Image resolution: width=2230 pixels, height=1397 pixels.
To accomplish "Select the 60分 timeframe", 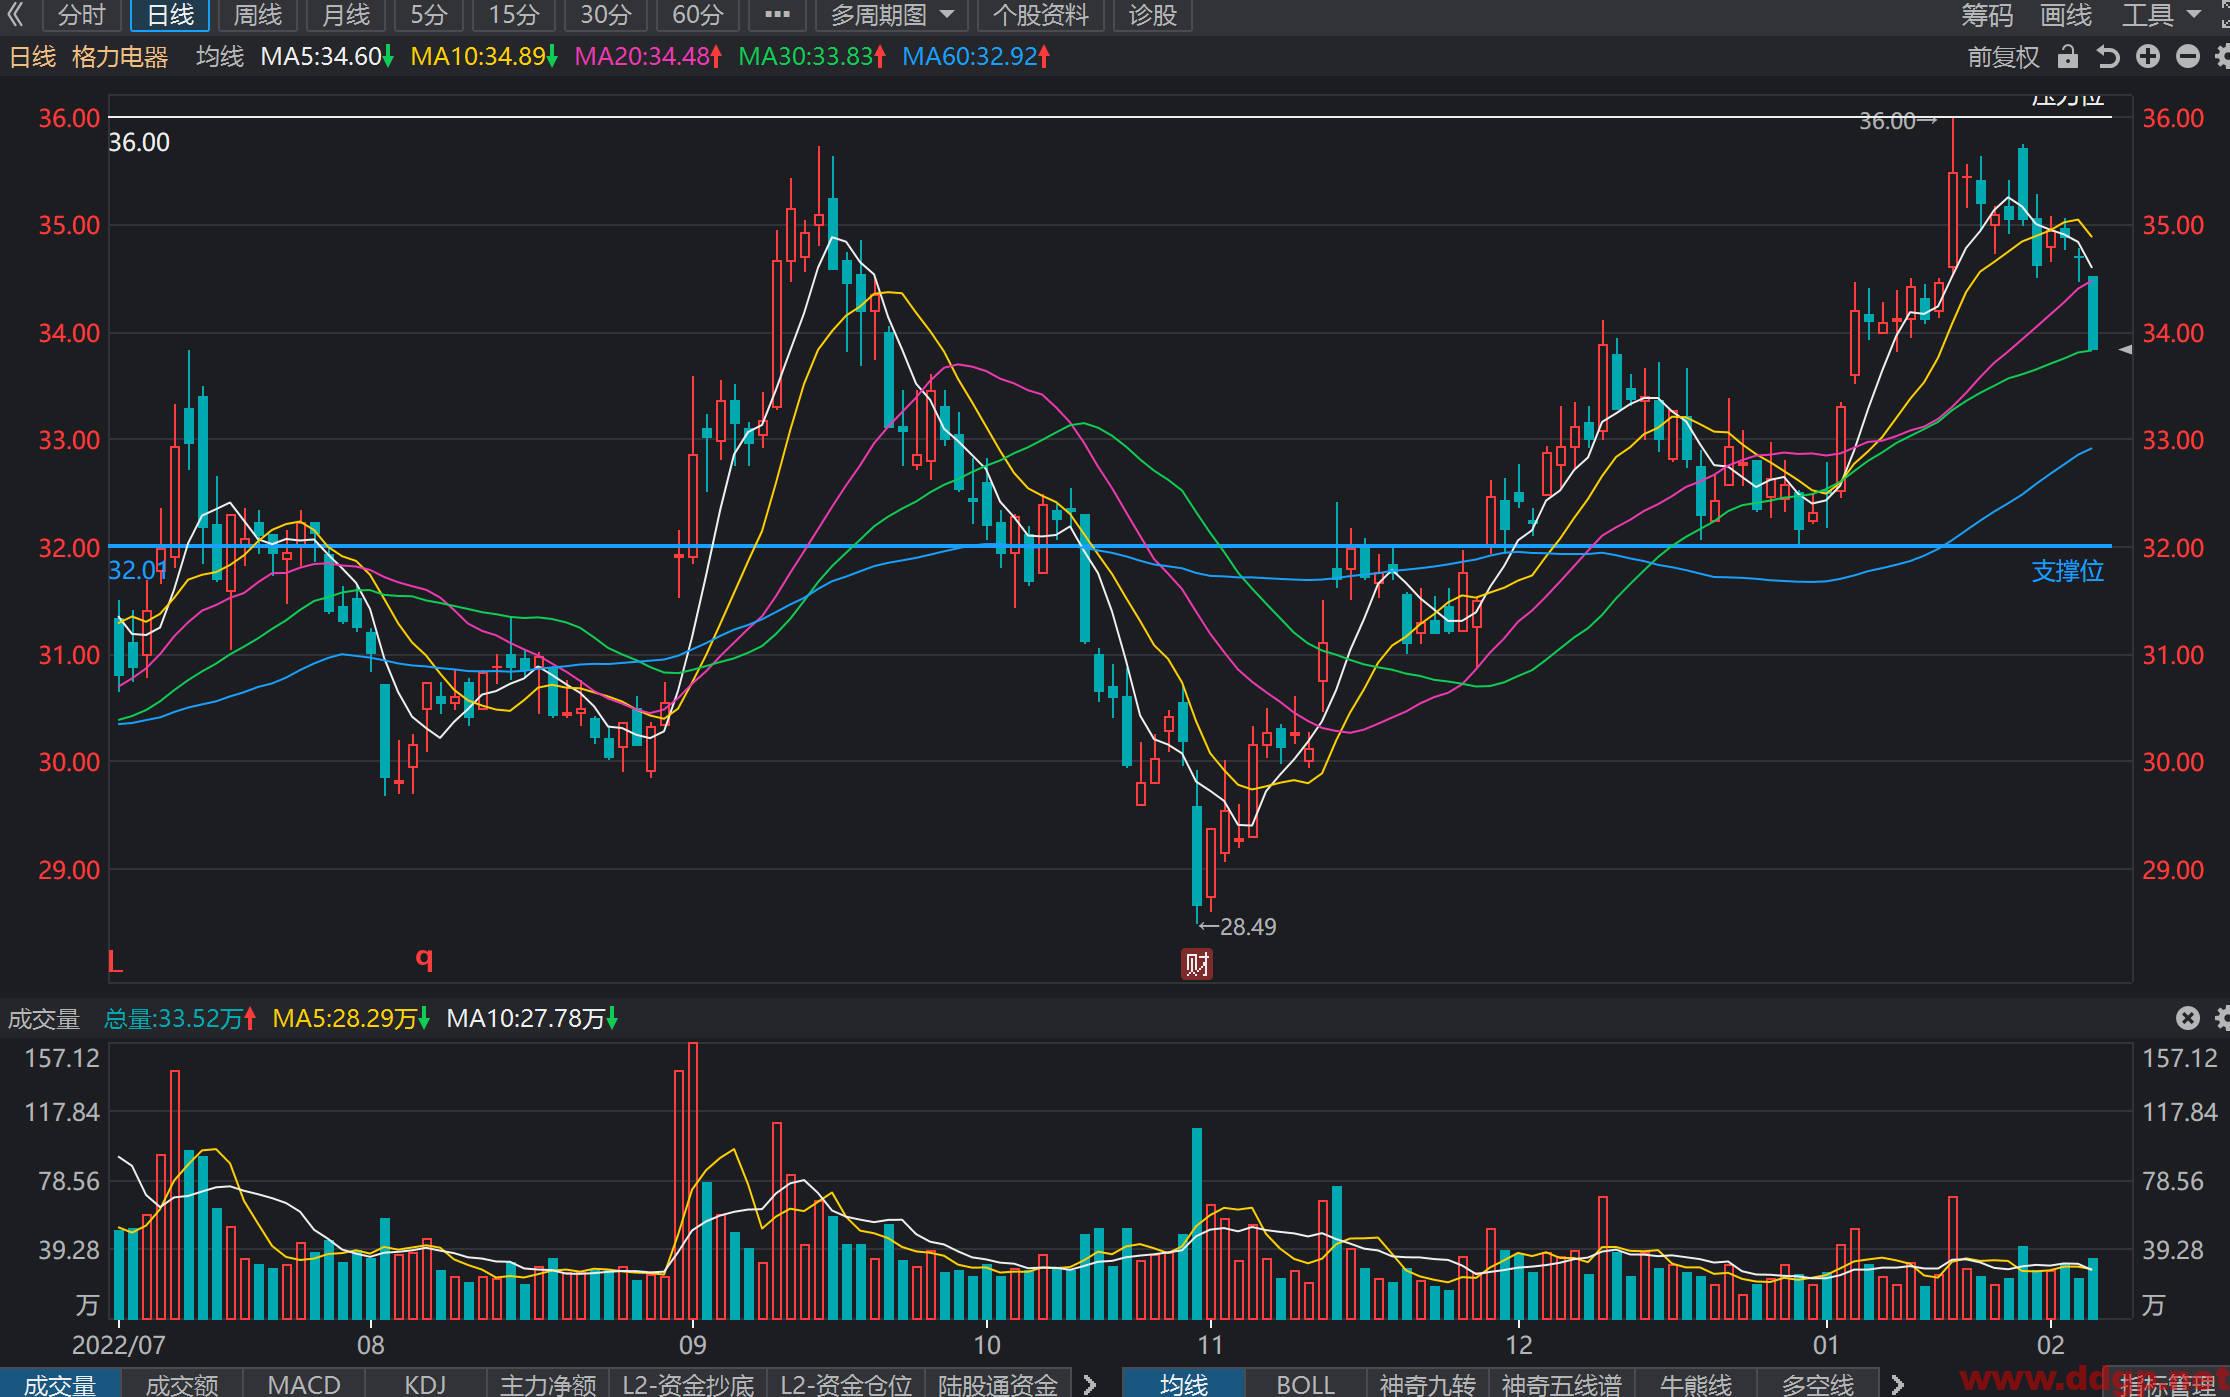I will (x=698, y=15).
